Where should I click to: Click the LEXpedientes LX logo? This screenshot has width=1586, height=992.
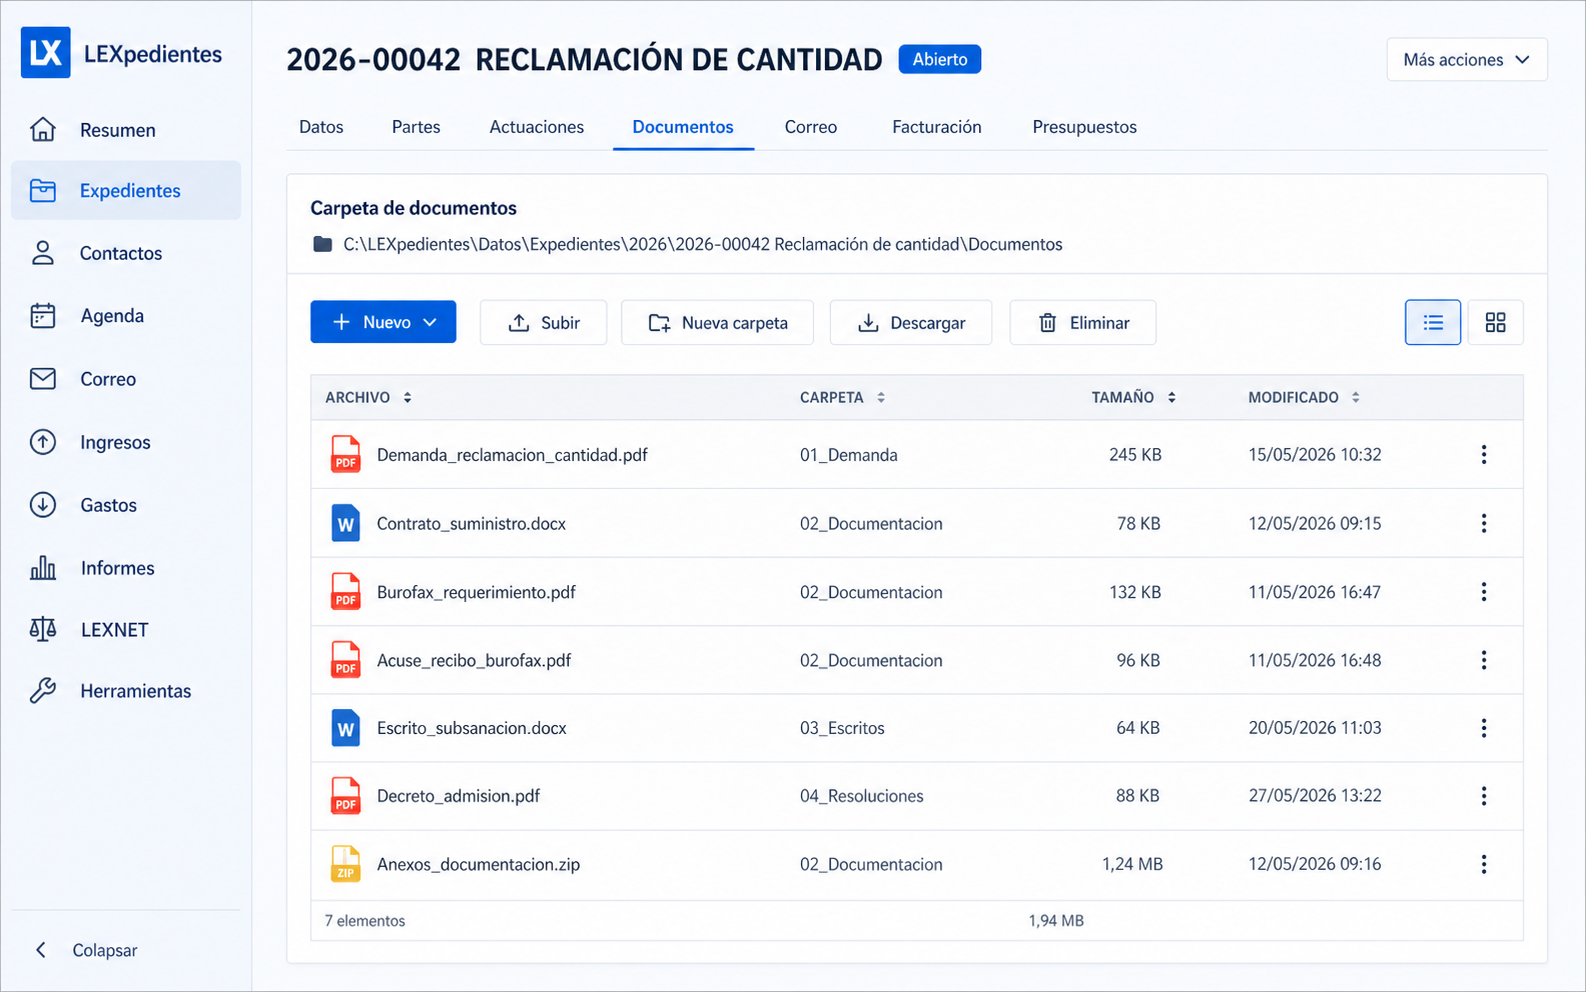click(x=46, y=53)
